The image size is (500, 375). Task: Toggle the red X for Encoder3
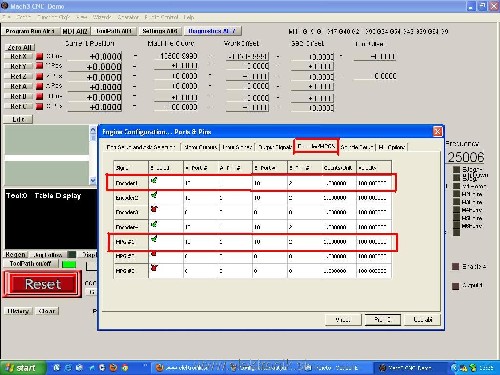tap(154, 209)
